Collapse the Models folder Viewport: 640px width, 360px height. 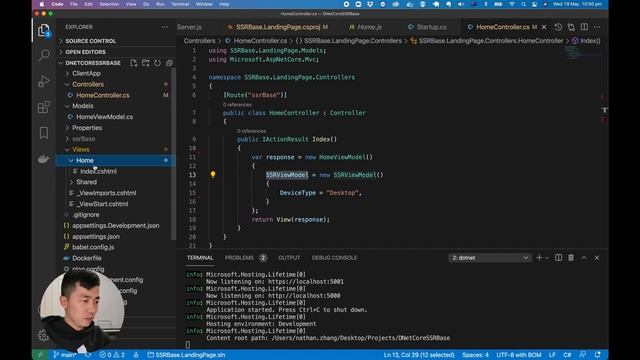click(x=82, y=106)
